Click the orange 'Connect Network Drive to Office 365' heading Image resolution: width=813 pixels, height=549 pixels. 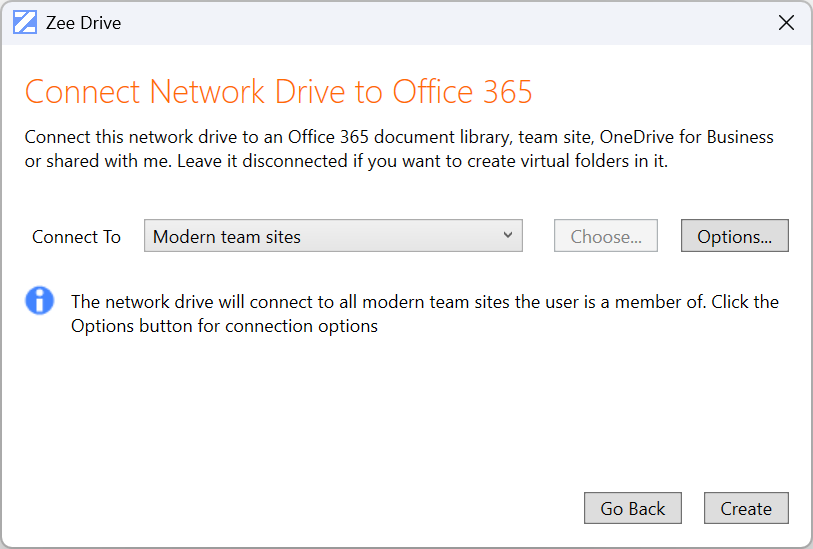278,92
